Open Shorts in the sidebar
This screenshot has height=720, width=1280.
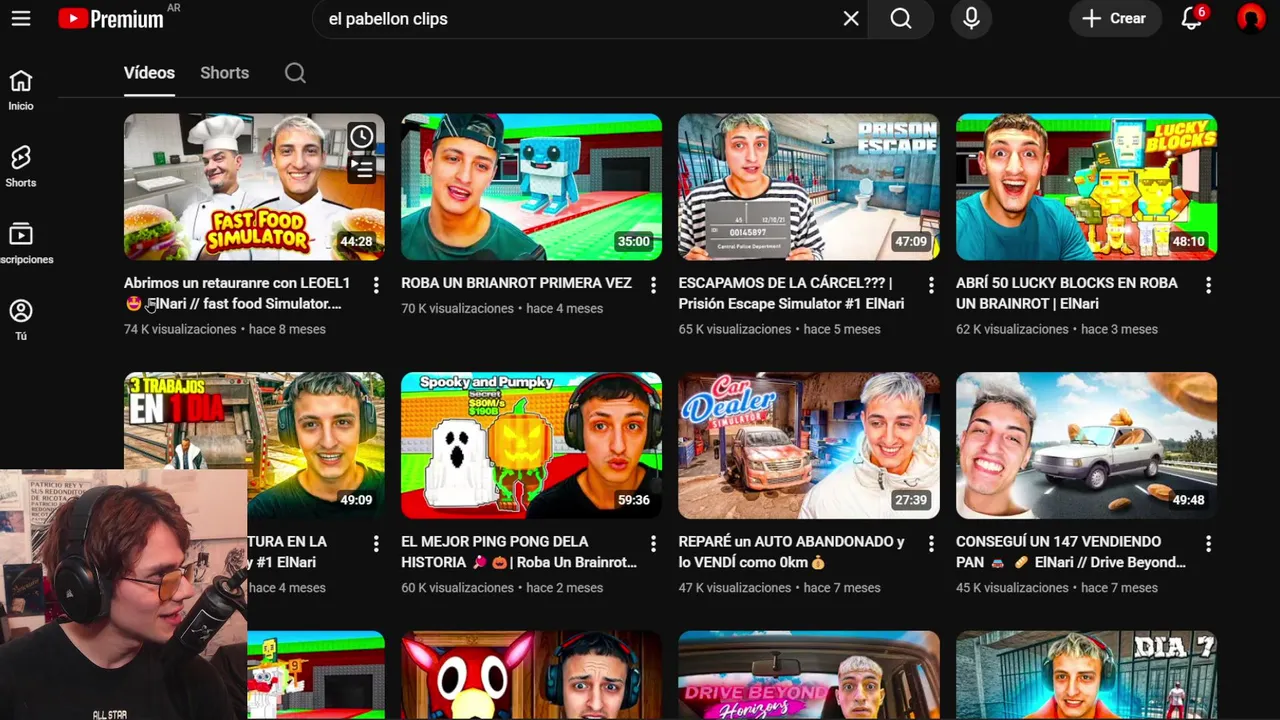coord(21,167)
